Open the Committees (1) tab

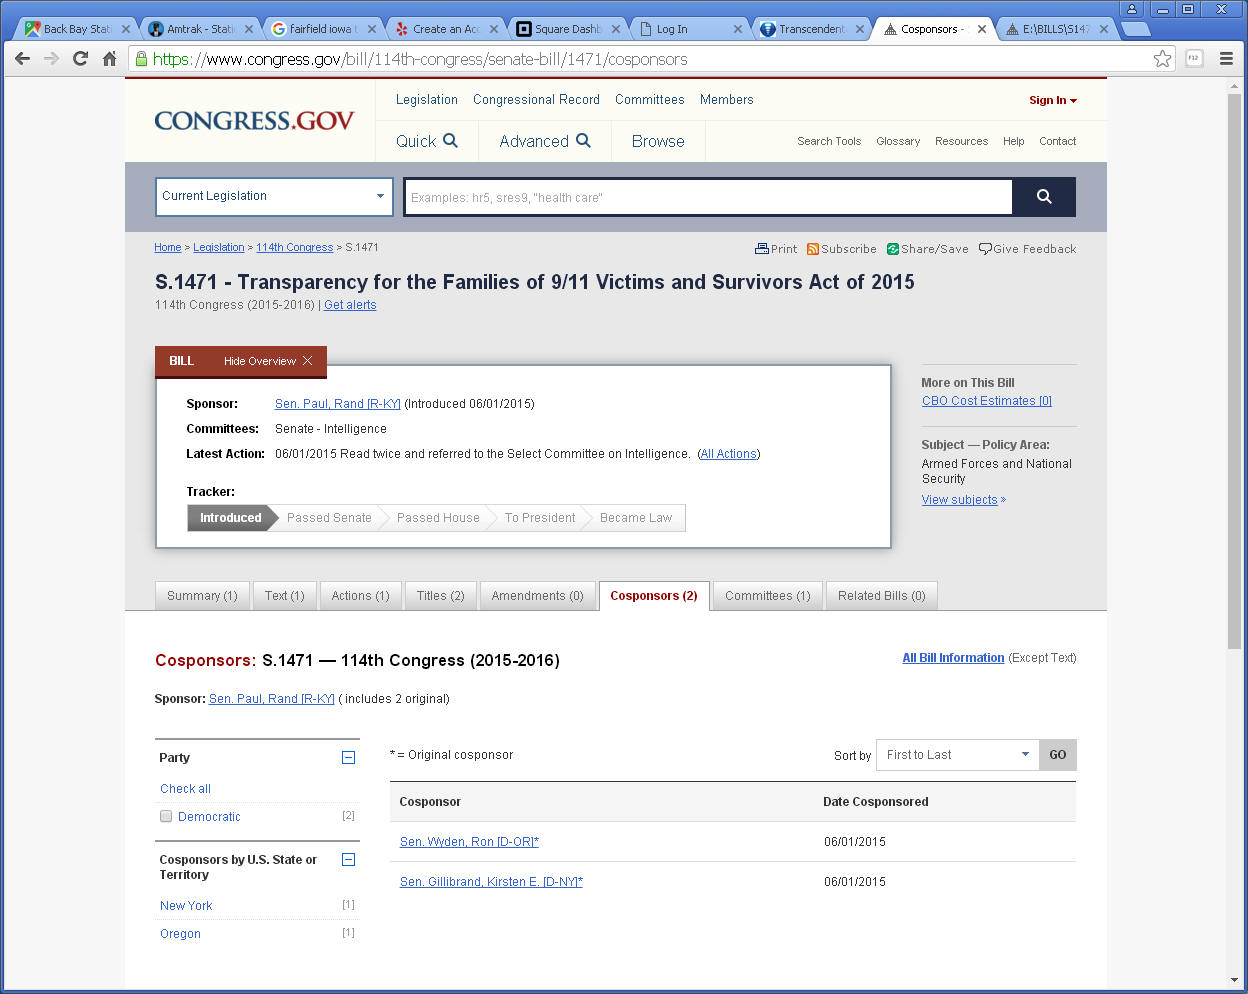point(768,596)
